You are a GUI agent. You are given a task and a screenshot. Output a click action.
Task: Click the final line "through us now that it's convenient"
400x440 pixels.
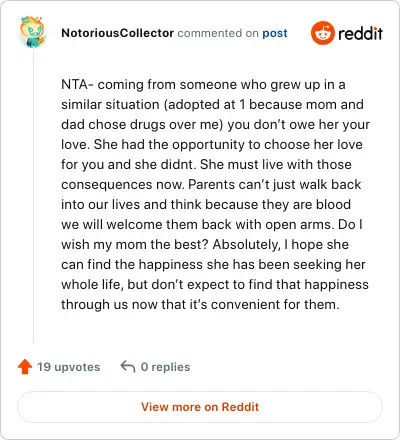pyautogui.click(x=200, y=304)
